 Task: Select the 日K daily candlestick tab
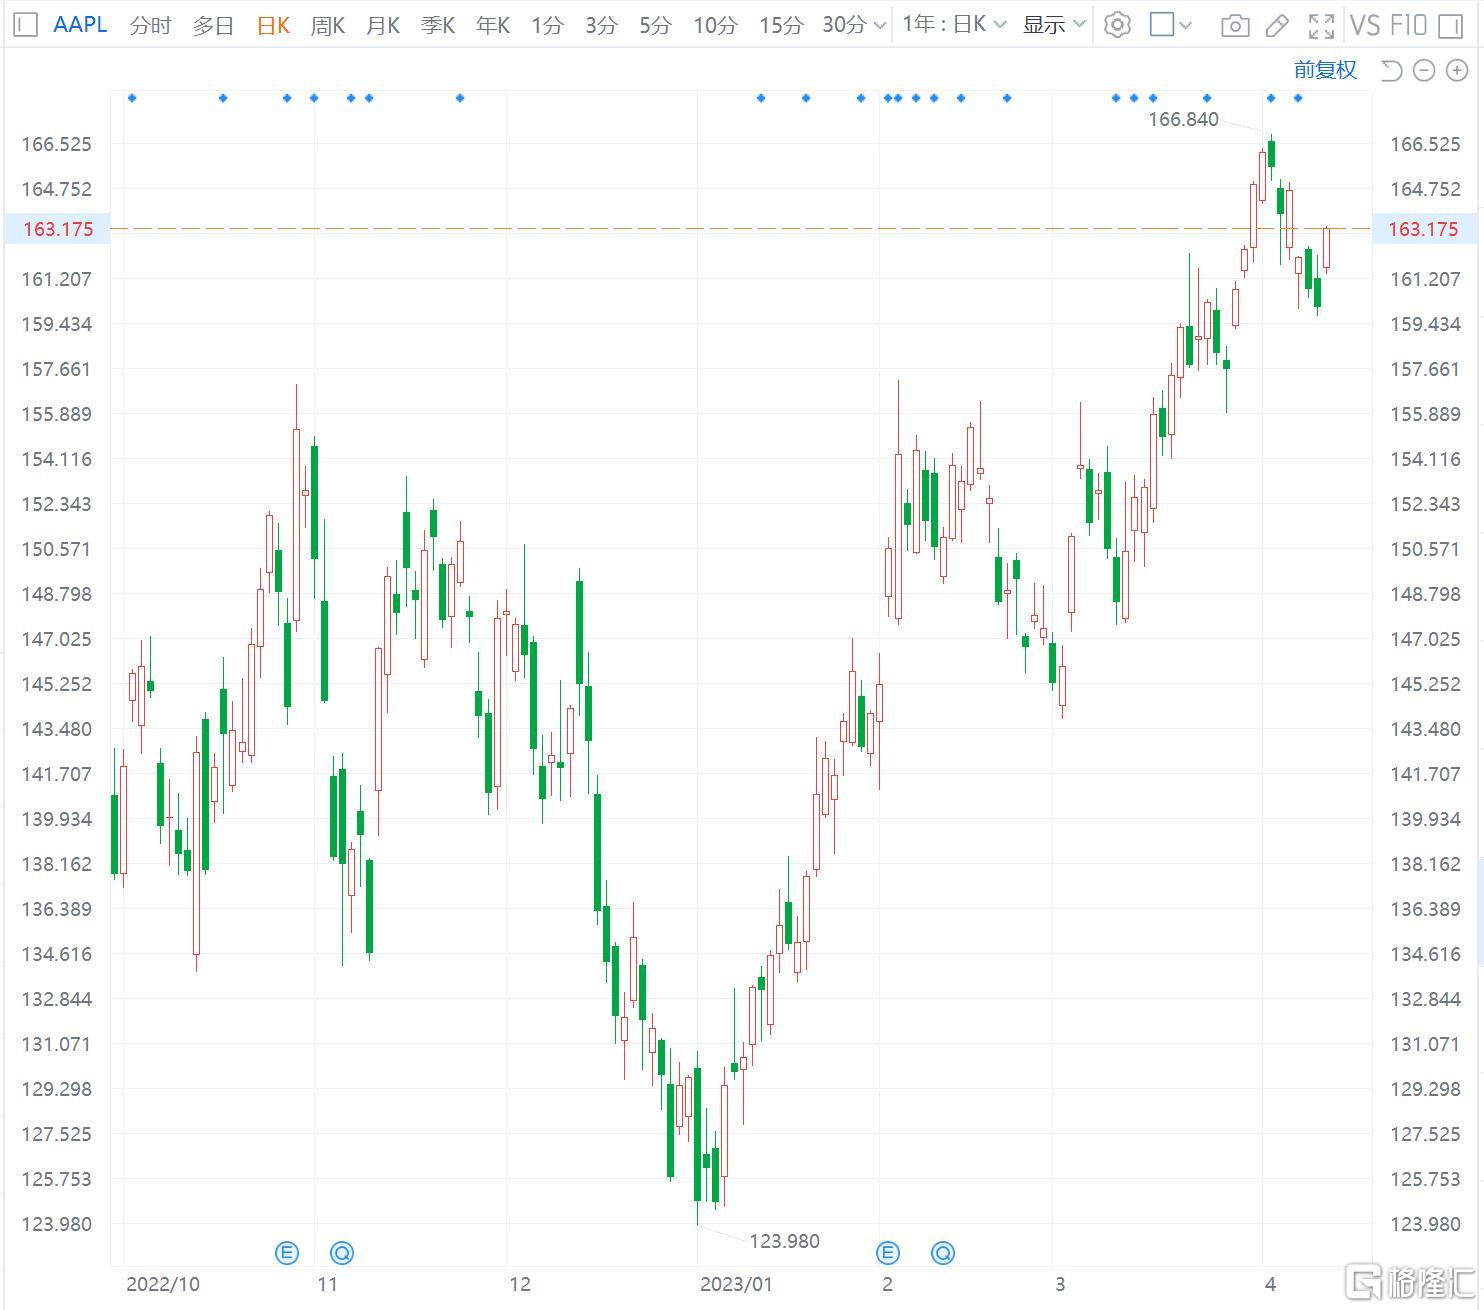[x=273, y=25]
